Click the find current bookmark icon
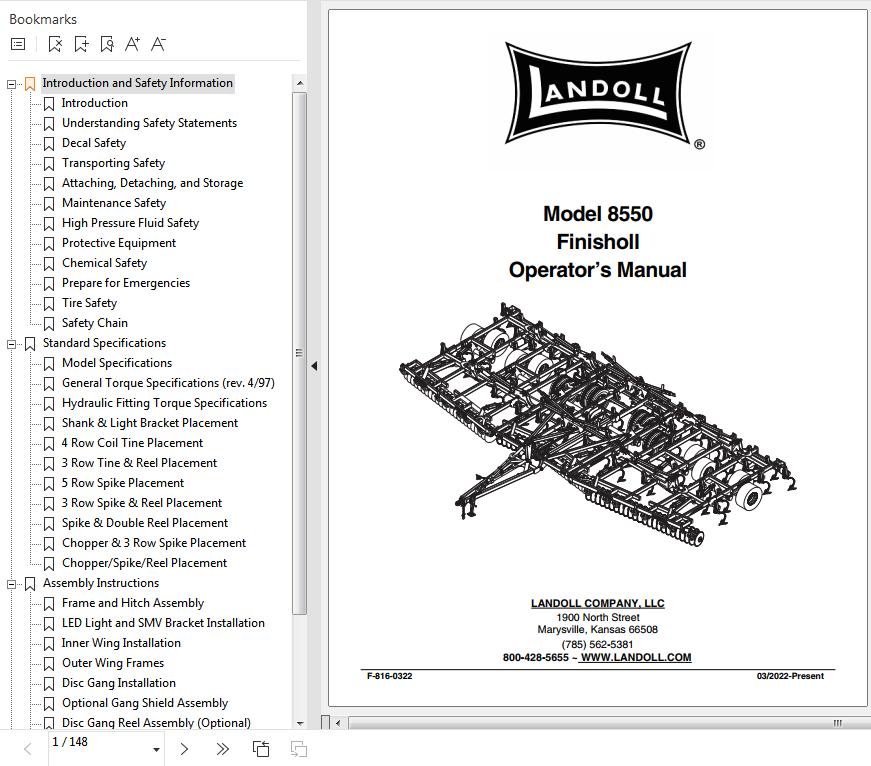 click(x=107, y=44)
